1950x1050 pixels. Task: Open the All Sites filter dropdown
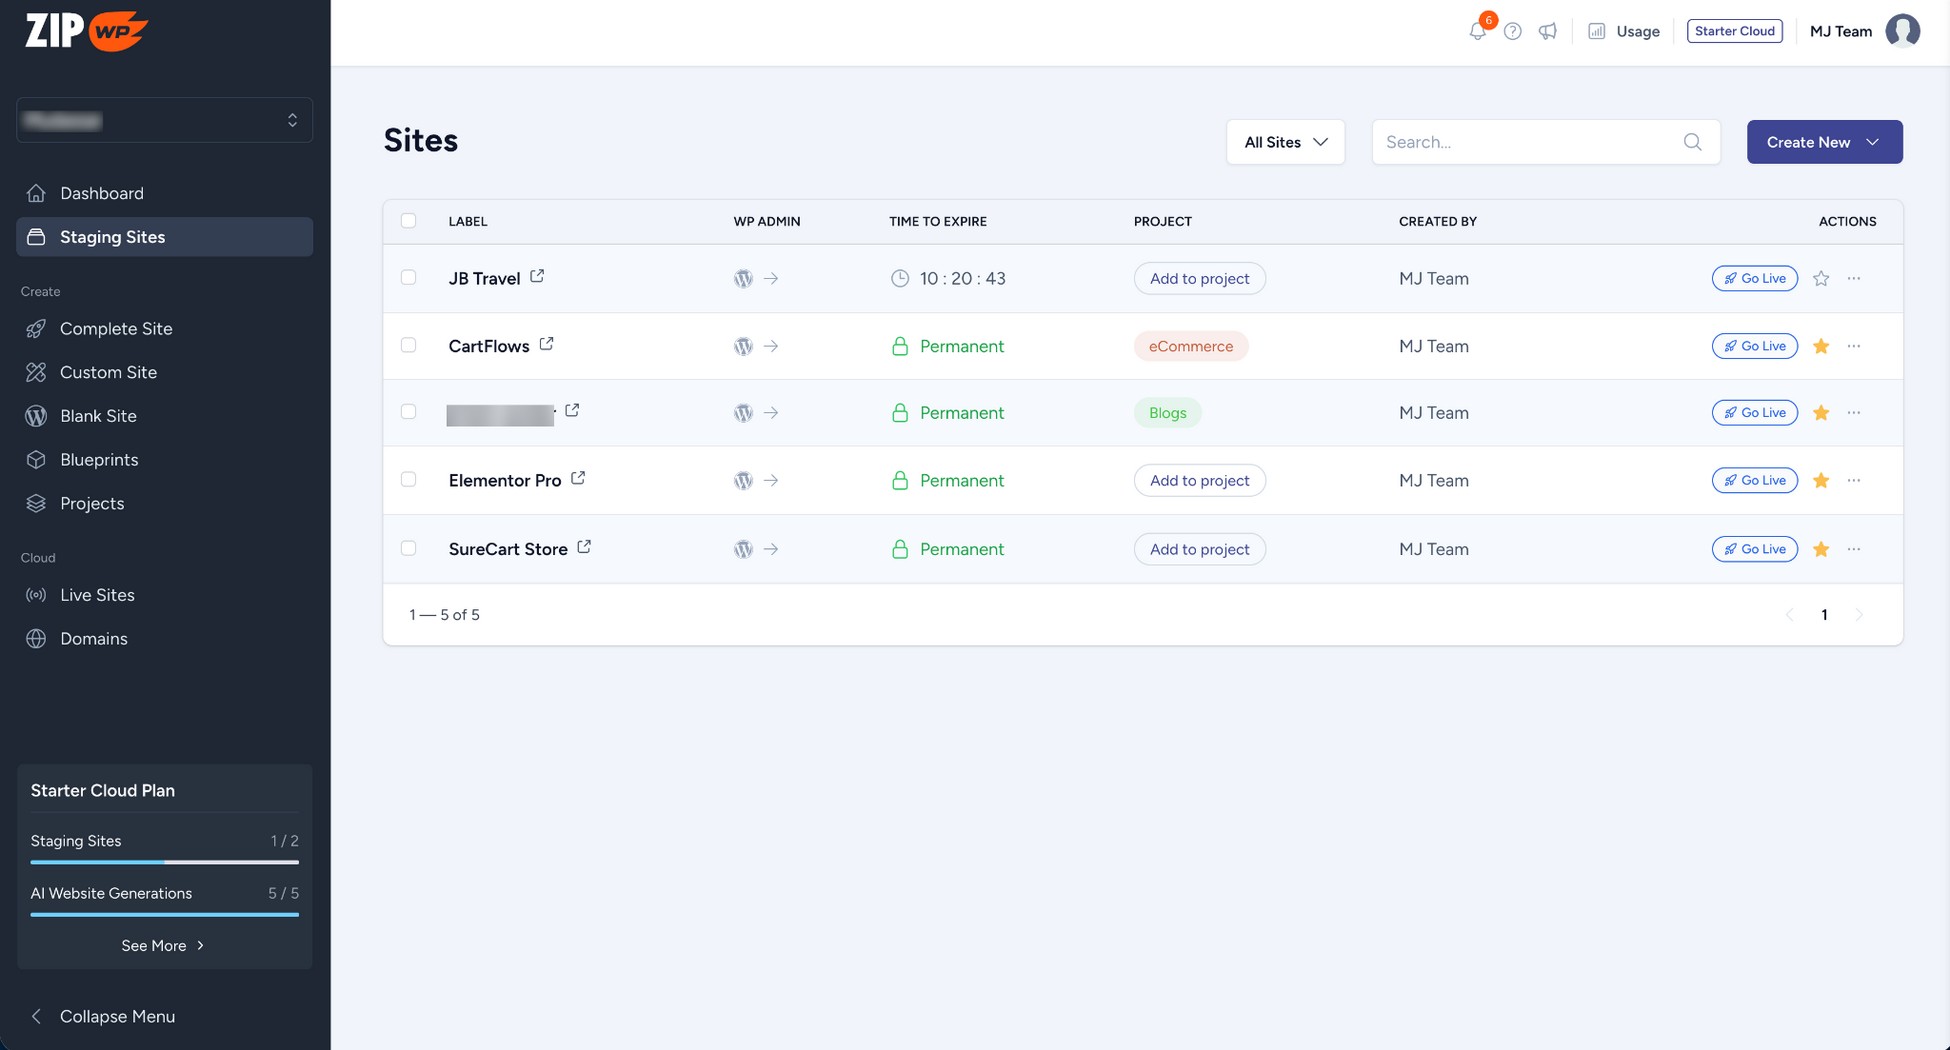pyautogui.click(x=1285, y=142)
